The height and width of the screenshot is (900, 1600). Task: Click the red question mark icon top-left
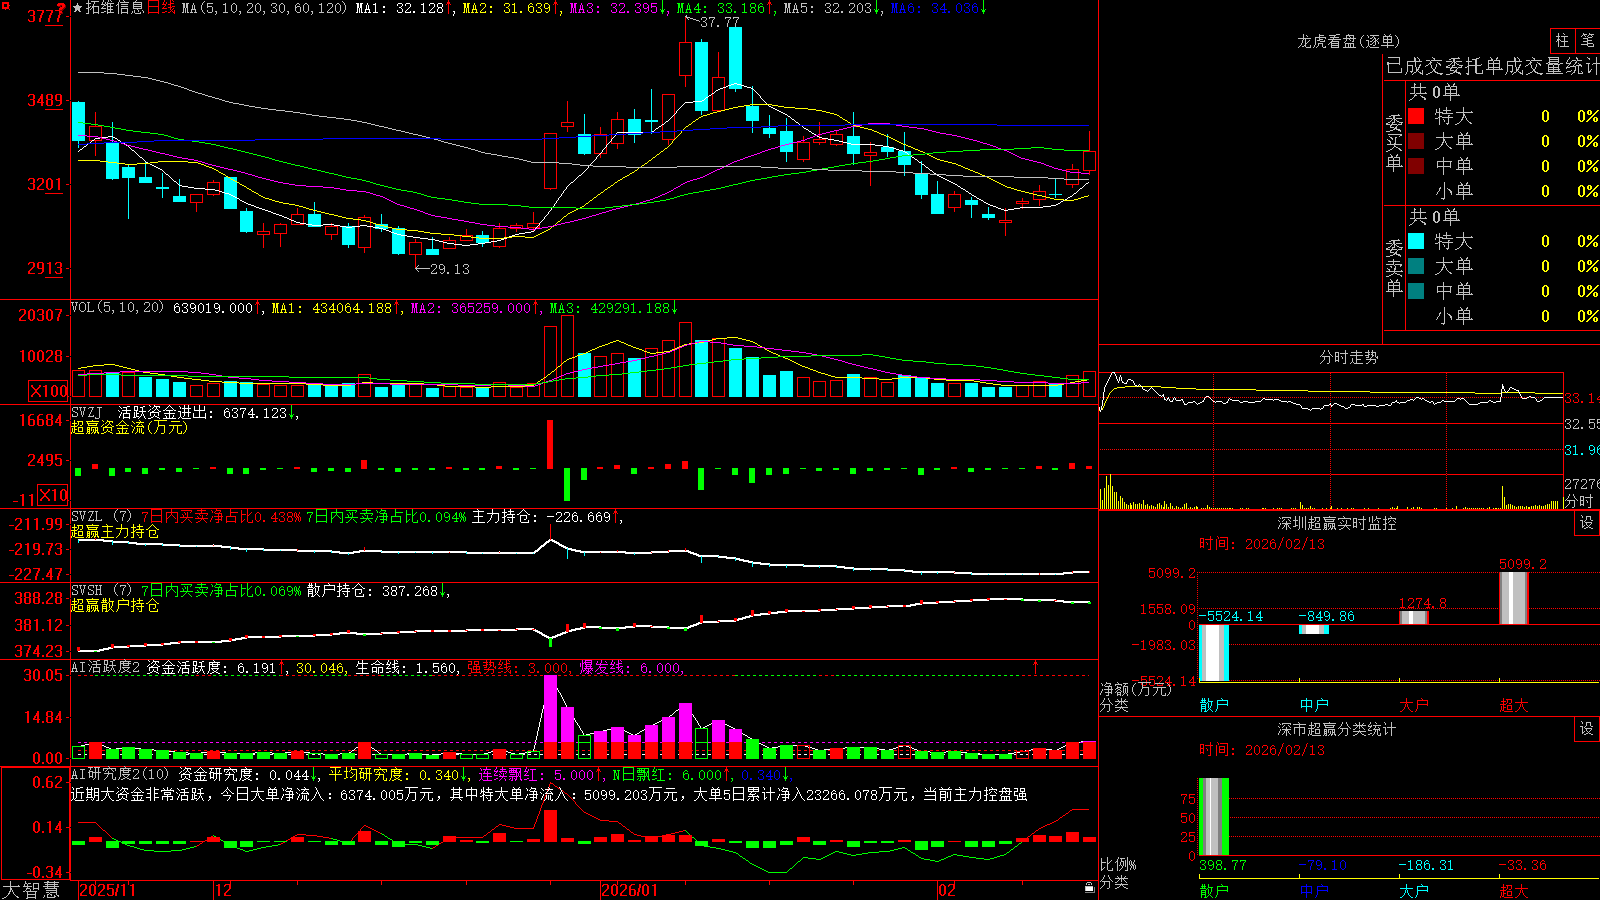[60, 8]
